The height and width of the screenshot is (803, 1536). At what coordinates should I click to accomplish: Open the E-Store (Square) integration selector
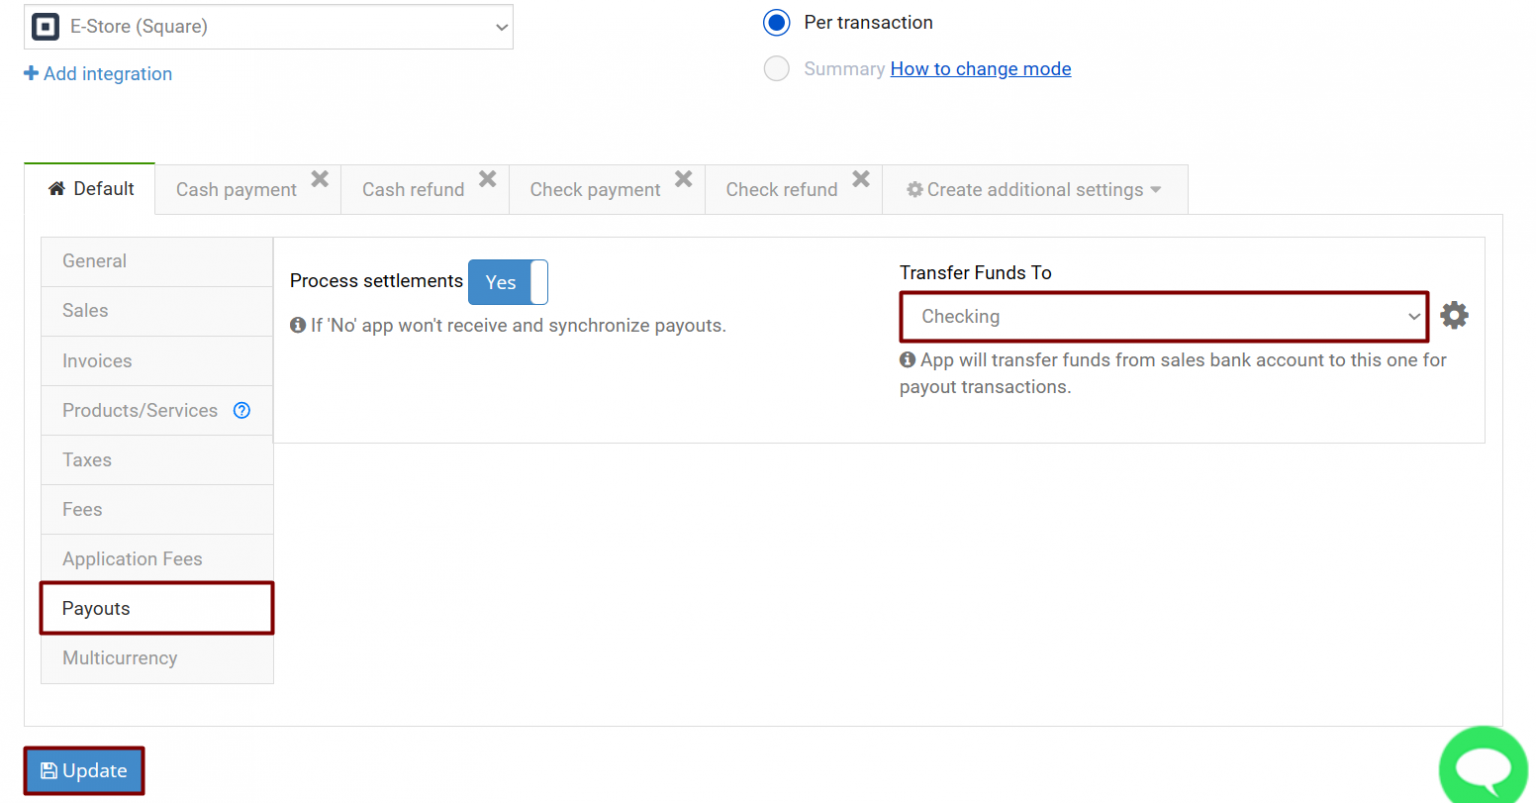[x=269, y=27]
